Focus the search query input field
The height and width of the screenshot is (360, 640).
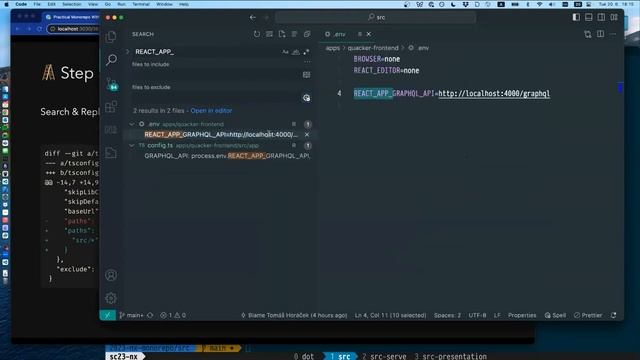click(206, 52)
